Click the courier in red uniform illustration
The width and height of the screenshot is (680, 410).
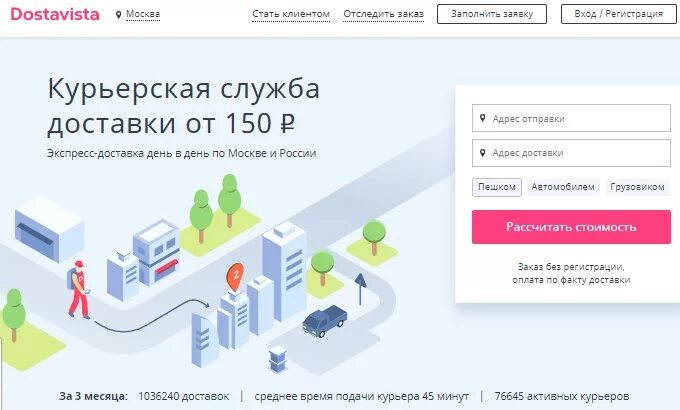click(78, 289)
